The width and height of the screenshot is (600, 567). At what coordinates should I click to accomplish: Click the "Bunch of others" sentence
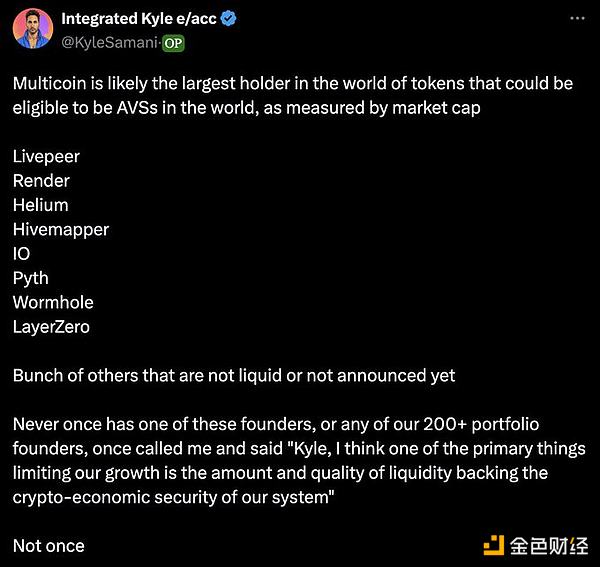[234, 375]
